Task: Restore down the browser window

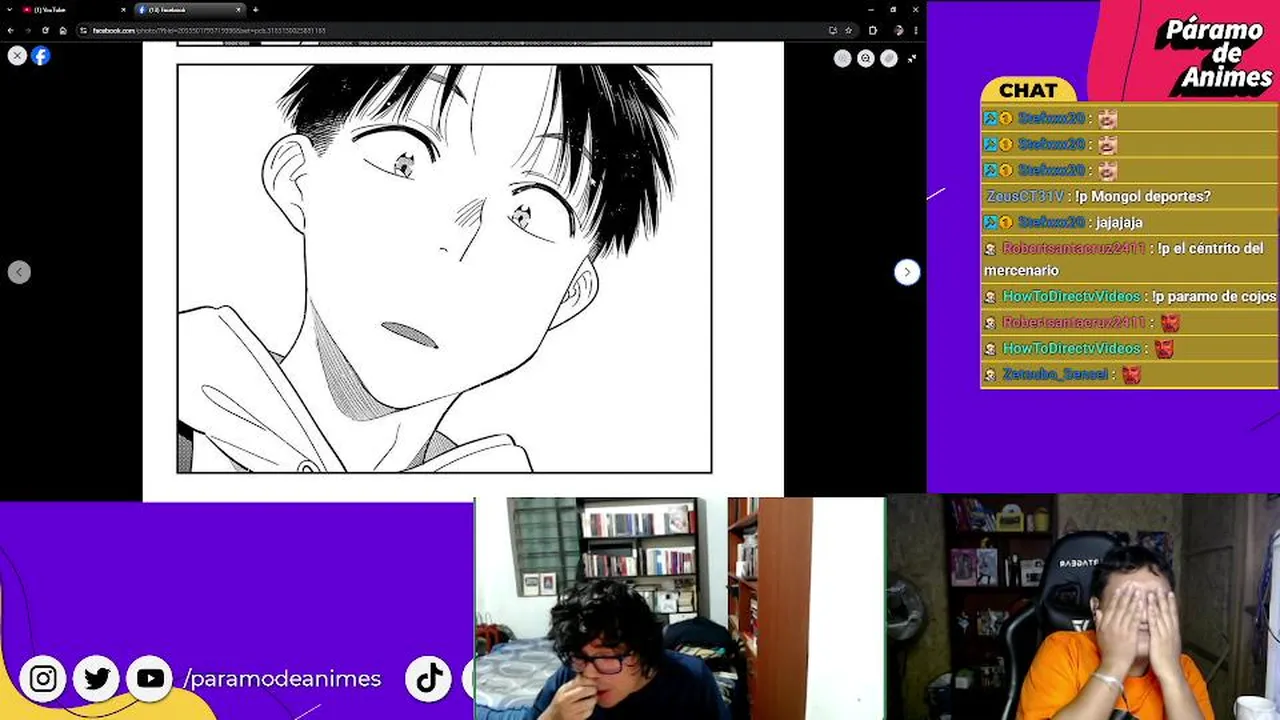Action: [x=893, y=10]
